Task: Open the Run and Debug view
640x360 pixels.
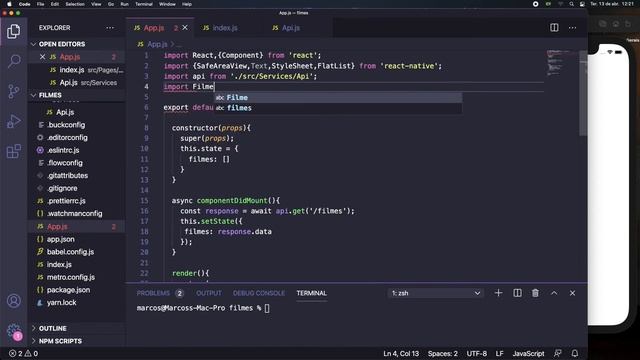Action: 13,121
